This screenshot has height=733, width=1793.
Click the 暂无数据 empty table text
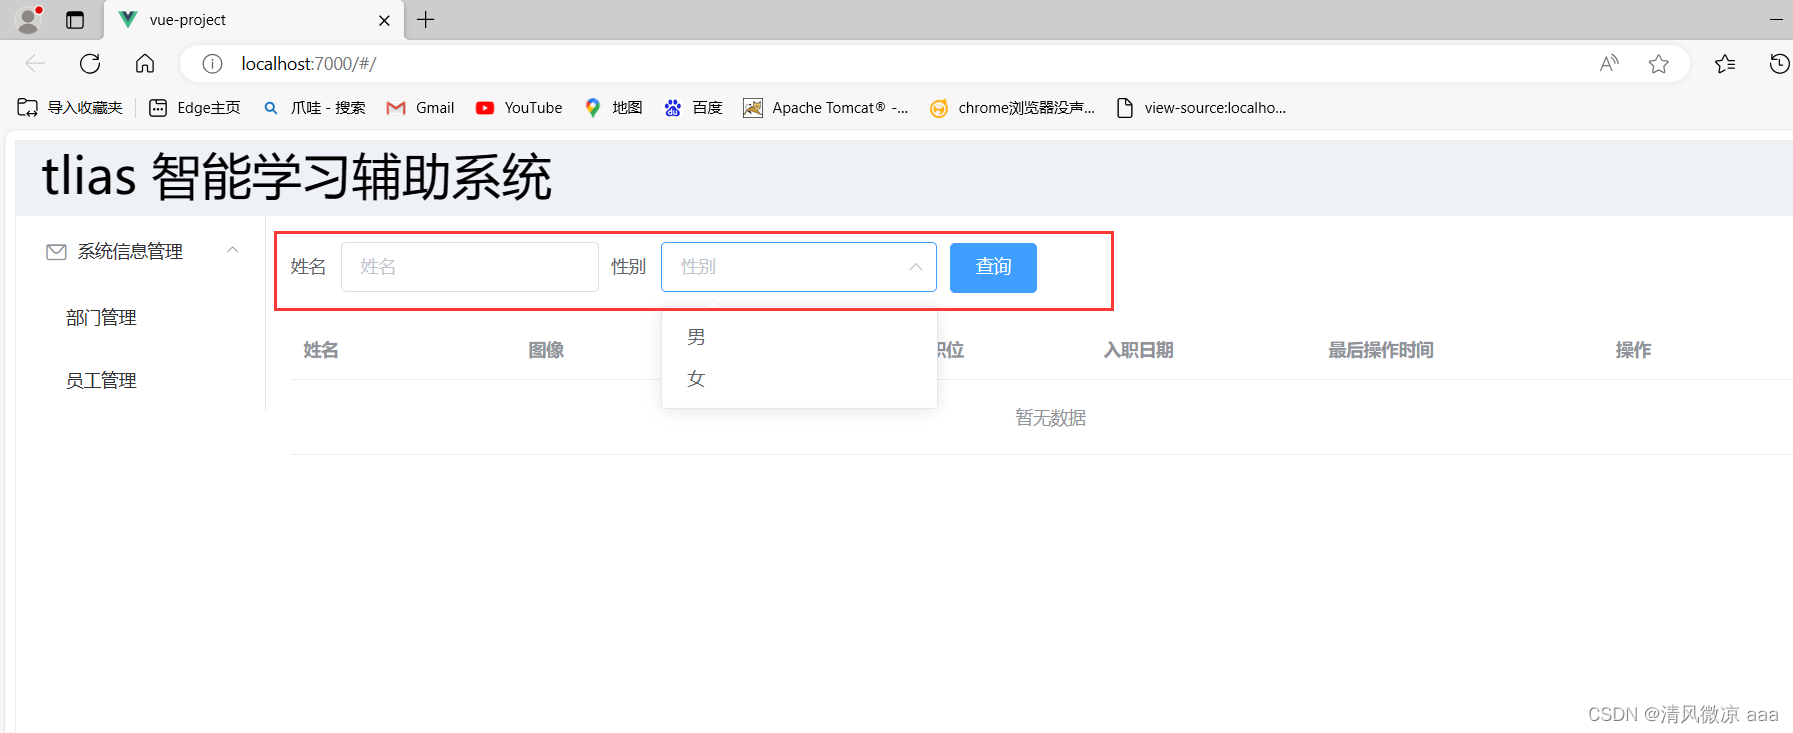click(x=1051, y=418)
